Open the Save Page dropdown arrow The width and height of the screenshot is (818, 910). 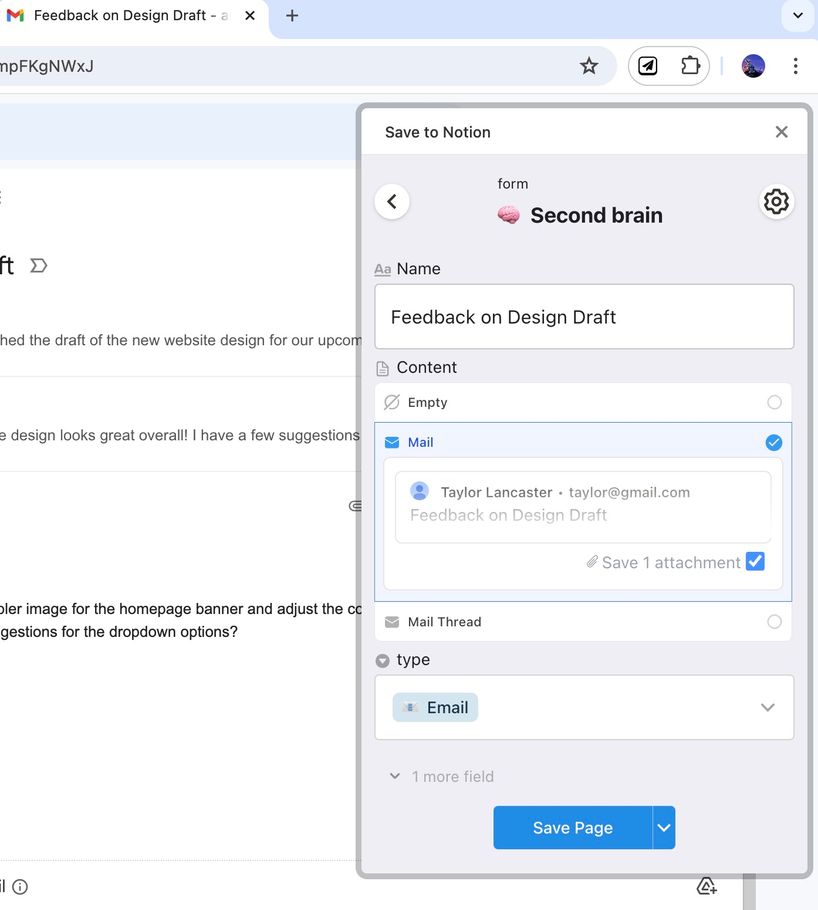click(x=663, y=827)
